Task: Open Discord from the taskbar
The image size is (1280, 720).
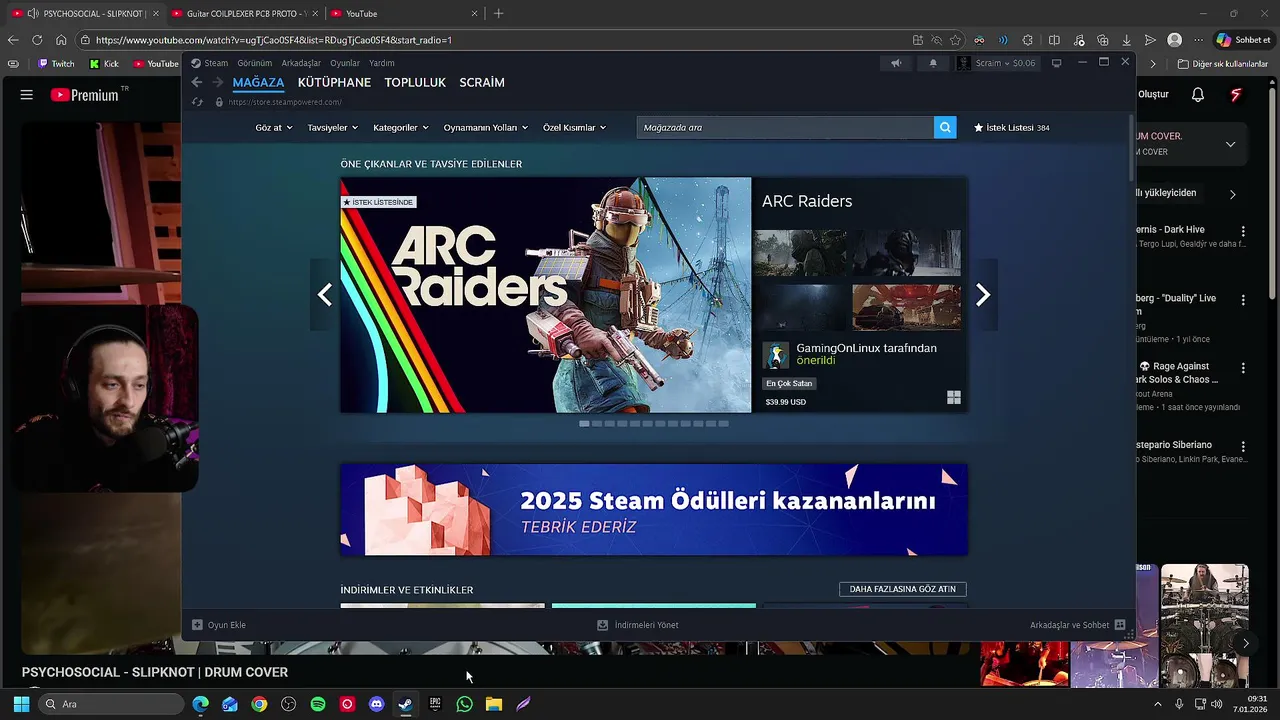Action: (376, 704)
